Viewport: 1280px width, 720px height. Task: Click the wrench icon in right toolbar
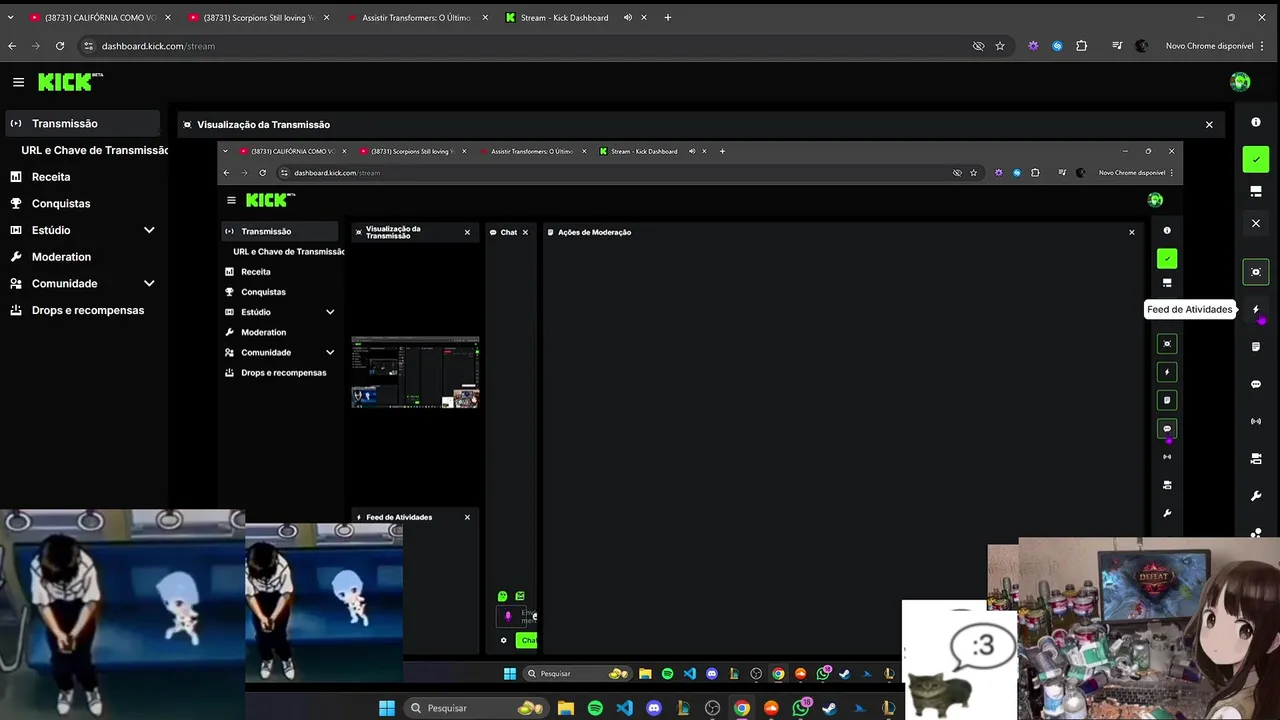tap(1256, 496)
